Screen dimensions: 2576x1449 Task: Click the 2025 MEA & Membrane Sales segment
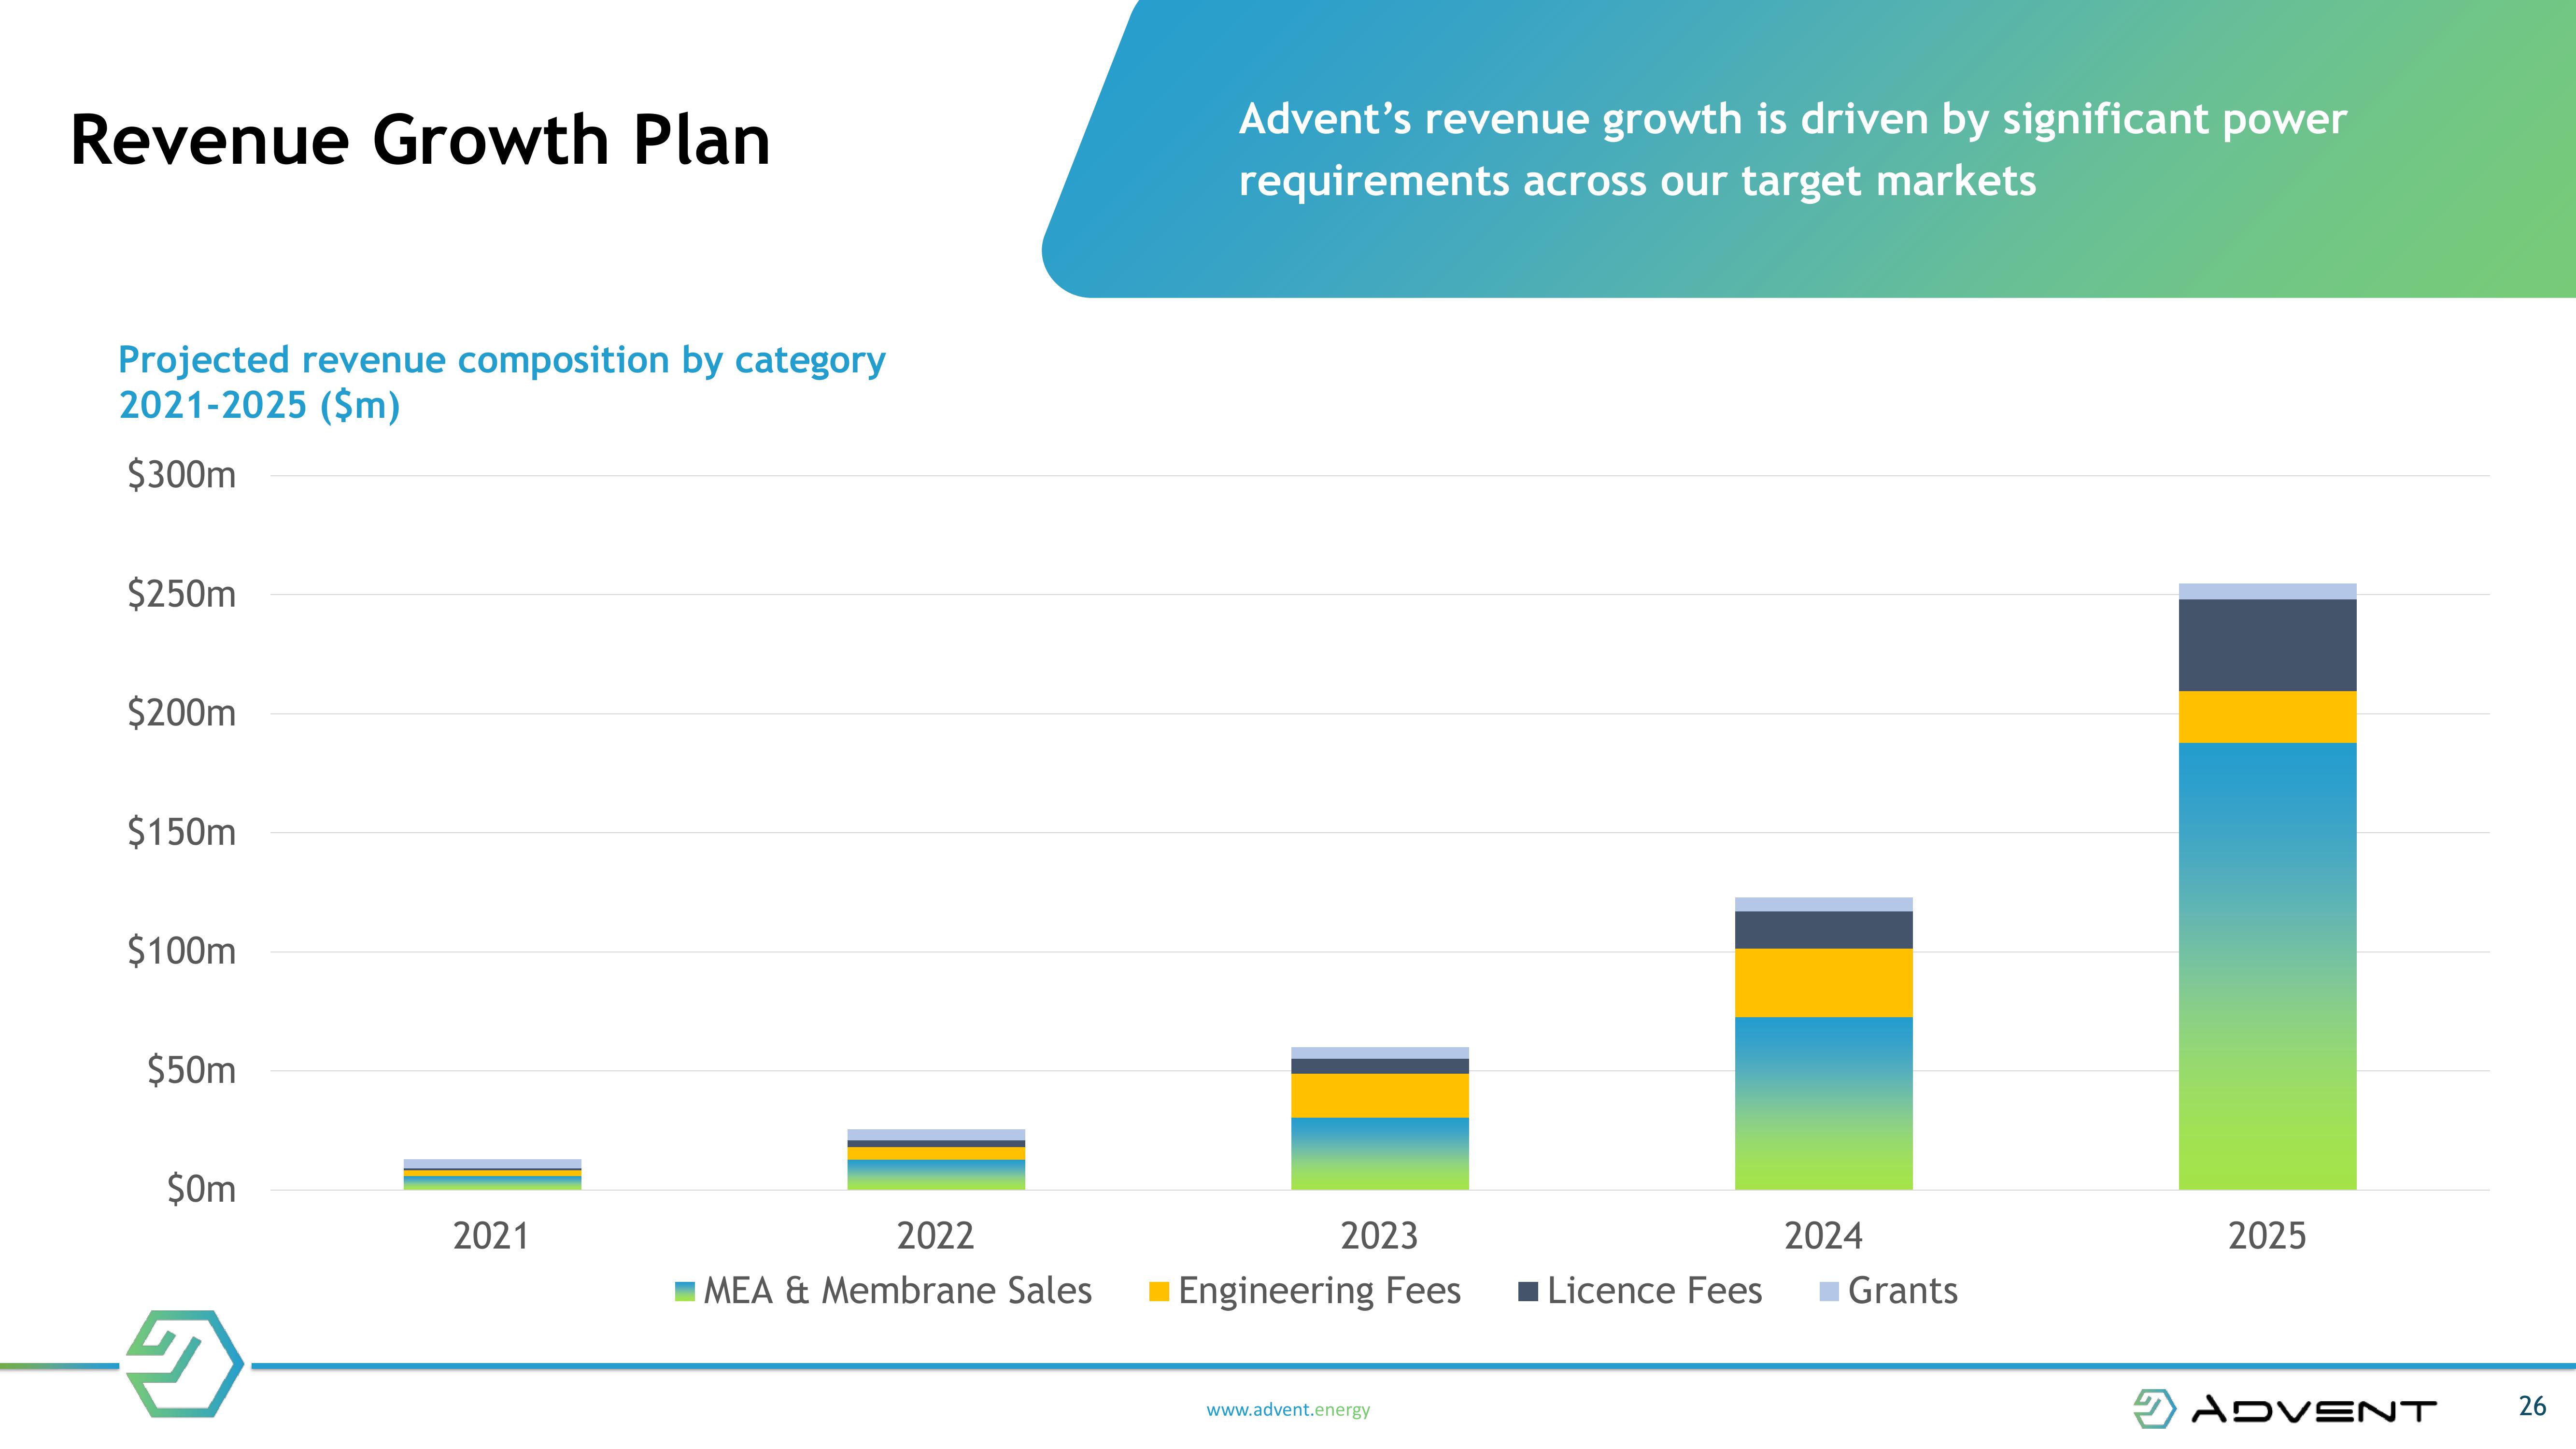[2267, 966]
